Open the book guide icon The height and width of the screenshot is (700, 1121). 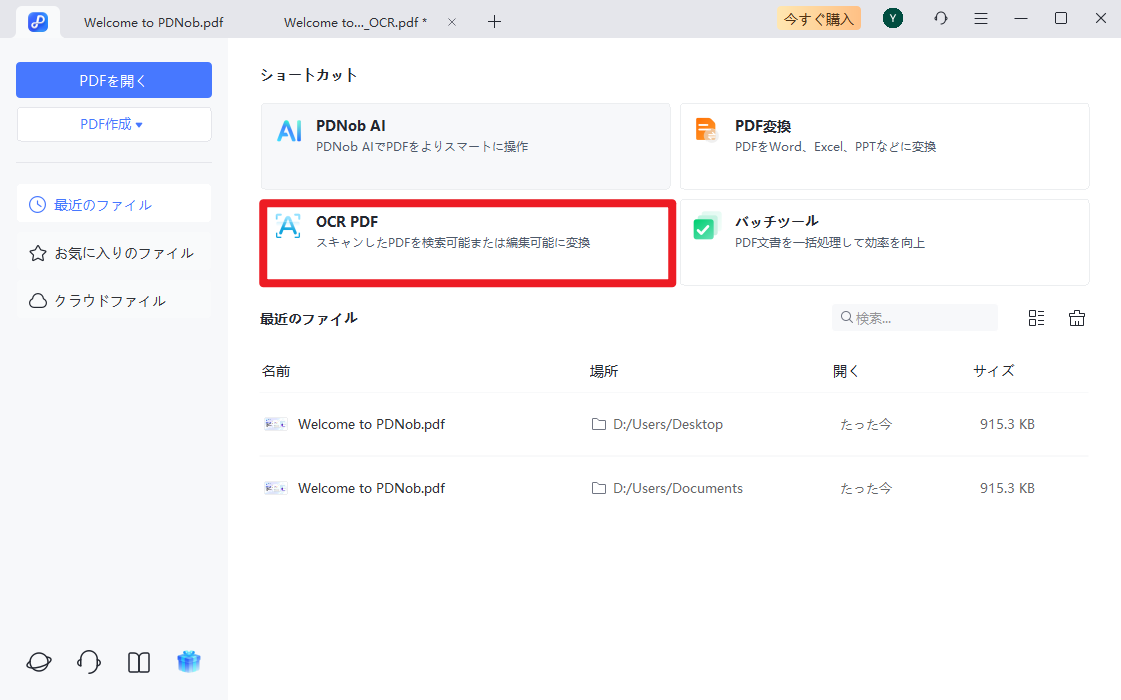[139, 662]
